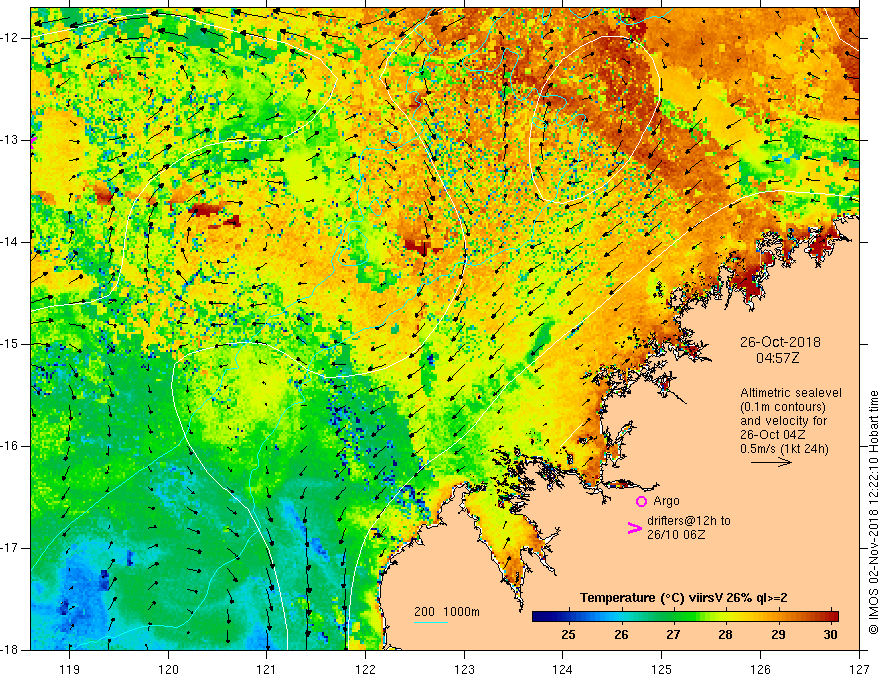Click the longitude 125 axis label
880x680 pixels.
point(662,669)
